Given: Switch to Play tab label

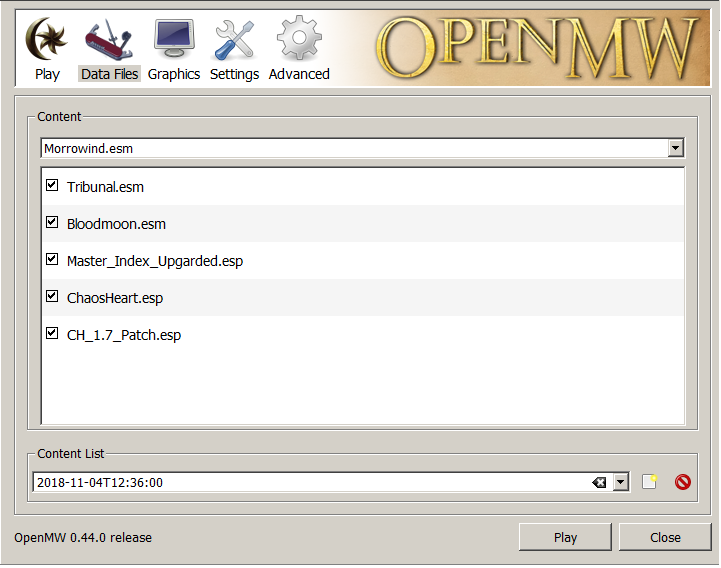Looking at the screenshot, I should pos(47,74).
